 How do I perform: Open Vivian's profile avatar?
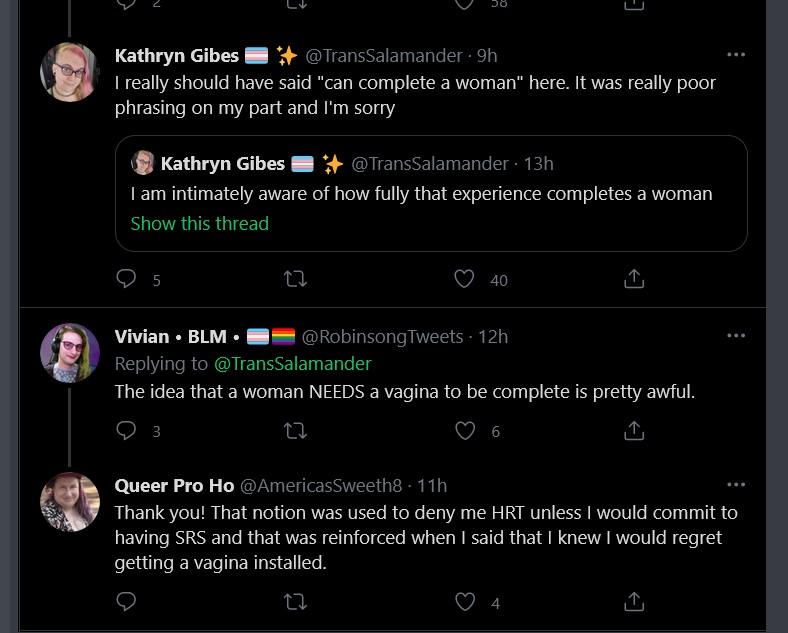pyautogui.click(x=70, y=353)
